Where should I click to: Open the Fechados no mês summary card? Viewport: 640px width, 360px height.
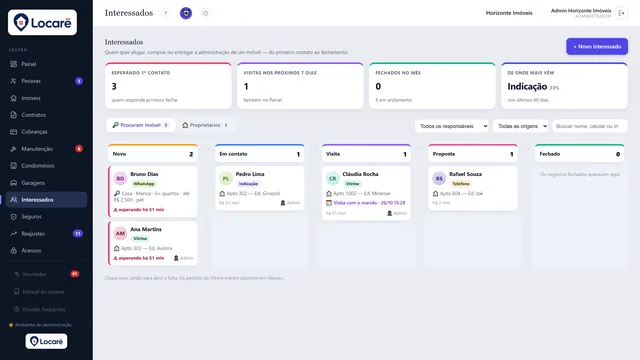pos(432,86)
